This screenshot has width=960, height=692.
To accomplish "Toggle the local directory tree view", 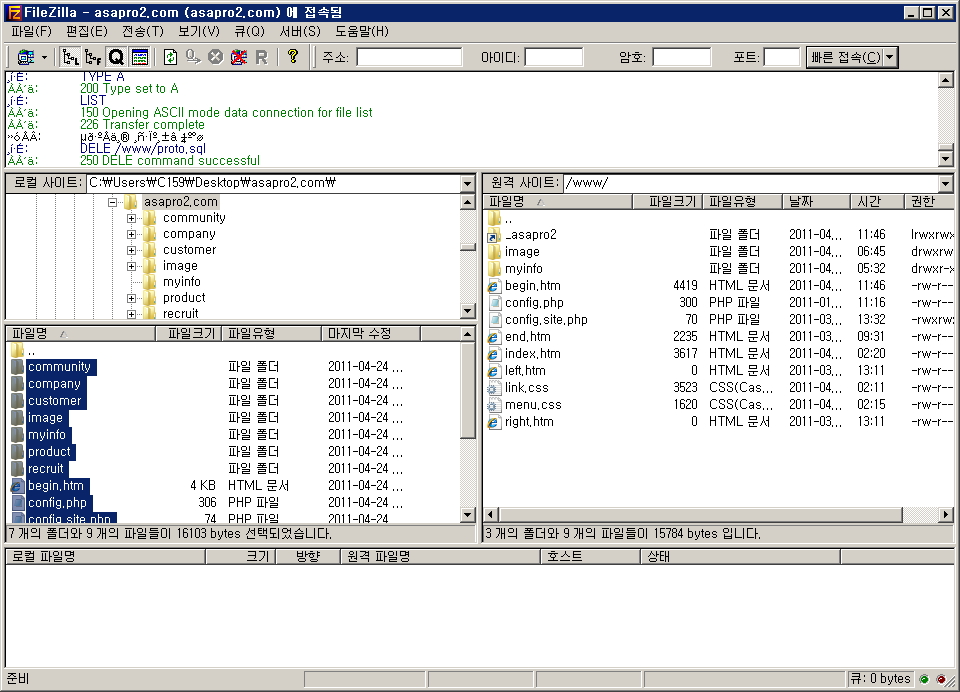I will pyautogui.click(x=71, y=57).
